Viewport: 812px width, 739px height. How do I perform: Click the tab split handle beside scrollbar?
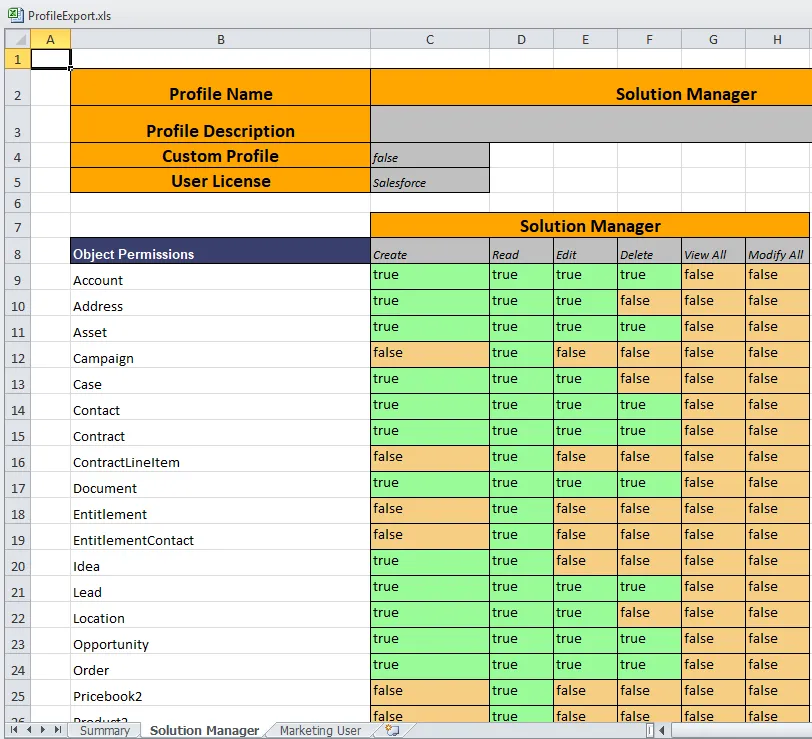[x=650, y=730]
